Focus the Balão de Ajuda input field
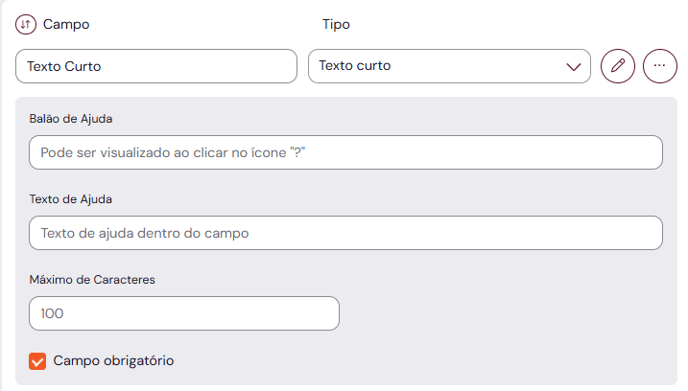 tap(346, 152)
